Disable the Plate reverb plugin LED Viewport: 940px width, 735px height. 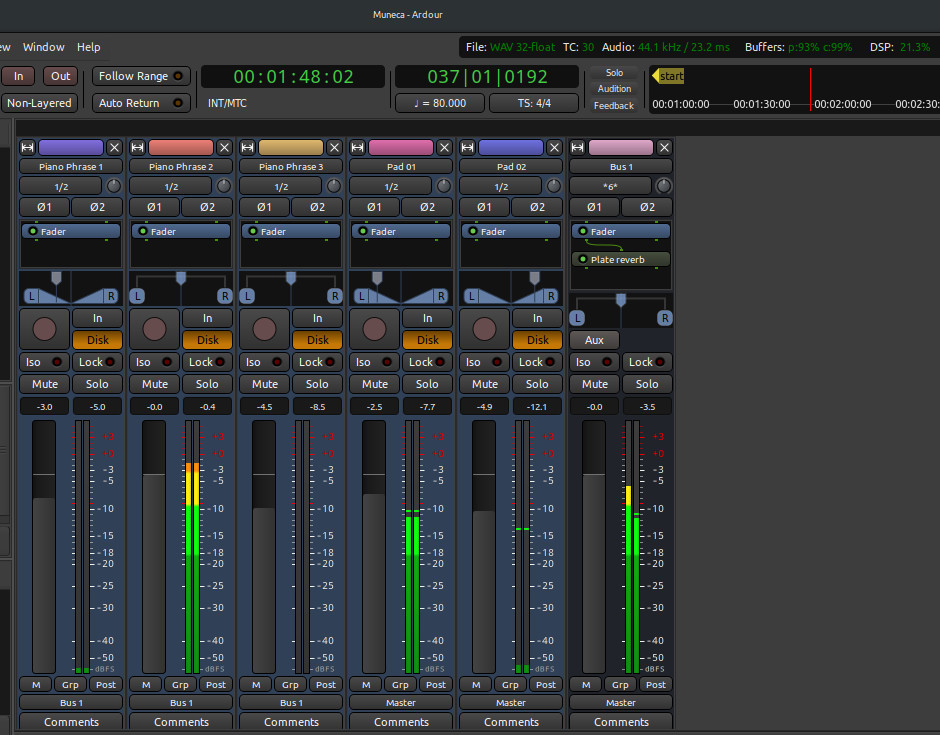pyautogui.click(x=583, y=260)
